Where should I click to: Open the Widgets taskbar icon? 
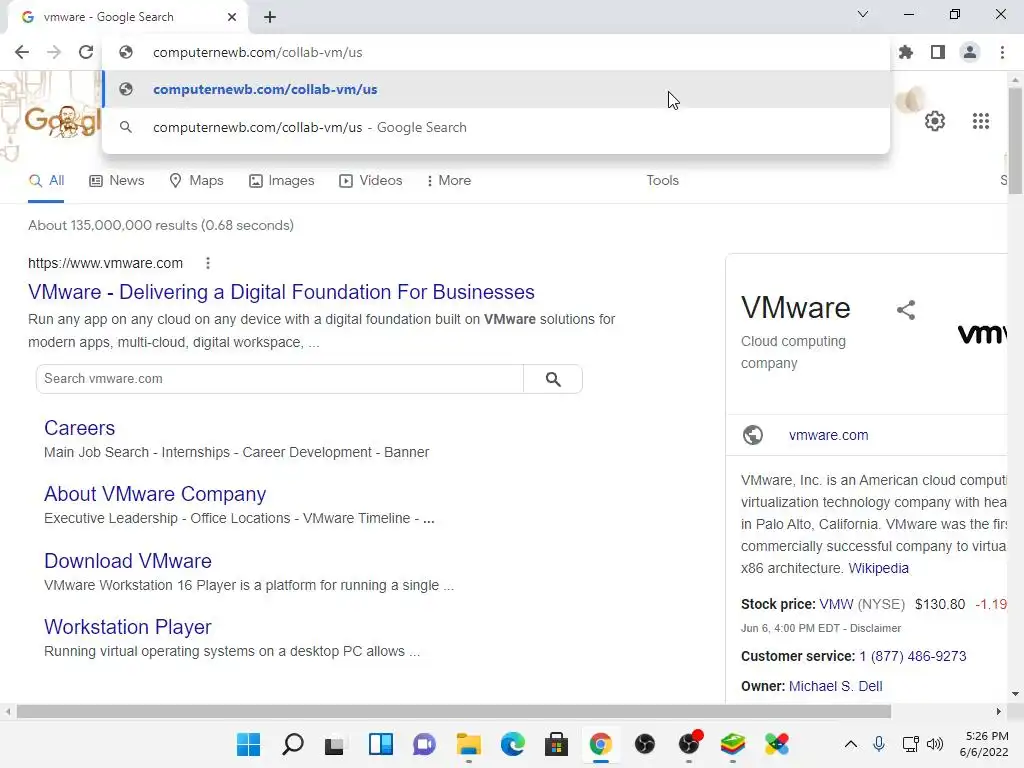(380, 744)
